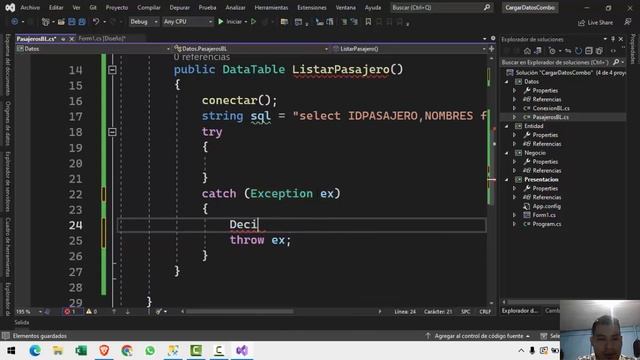The height and width of the screenshot is (360, 640).
Task: Click the warning count indicator
Action: click(91, 311)
